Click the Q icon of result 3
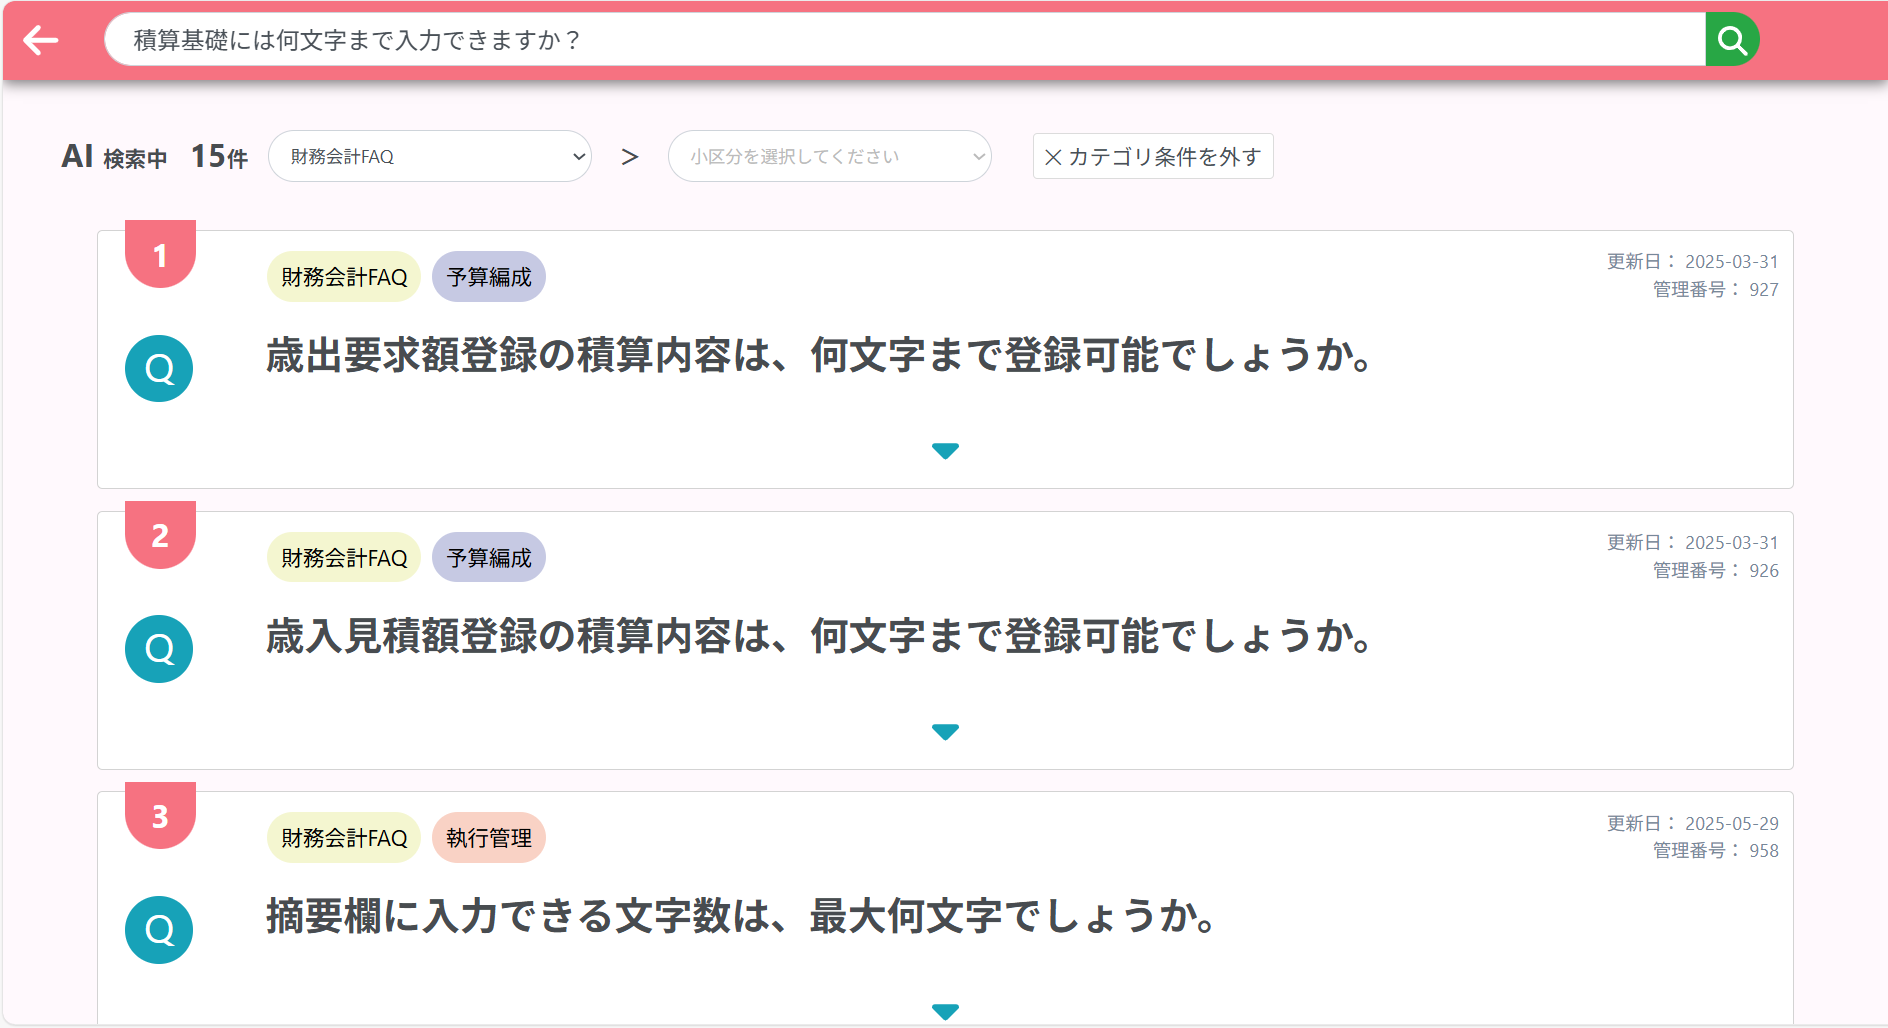This screenshot has width=1888, height=1028. (159, 930)
